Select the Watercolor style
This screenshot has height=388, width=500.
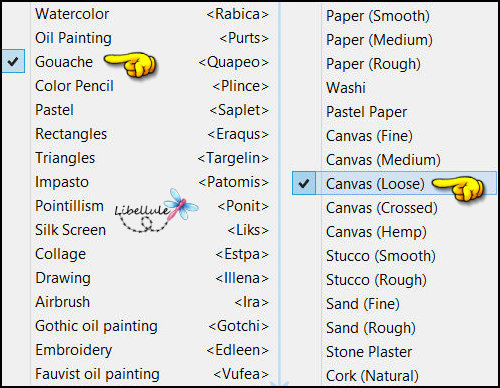point(152,14)
